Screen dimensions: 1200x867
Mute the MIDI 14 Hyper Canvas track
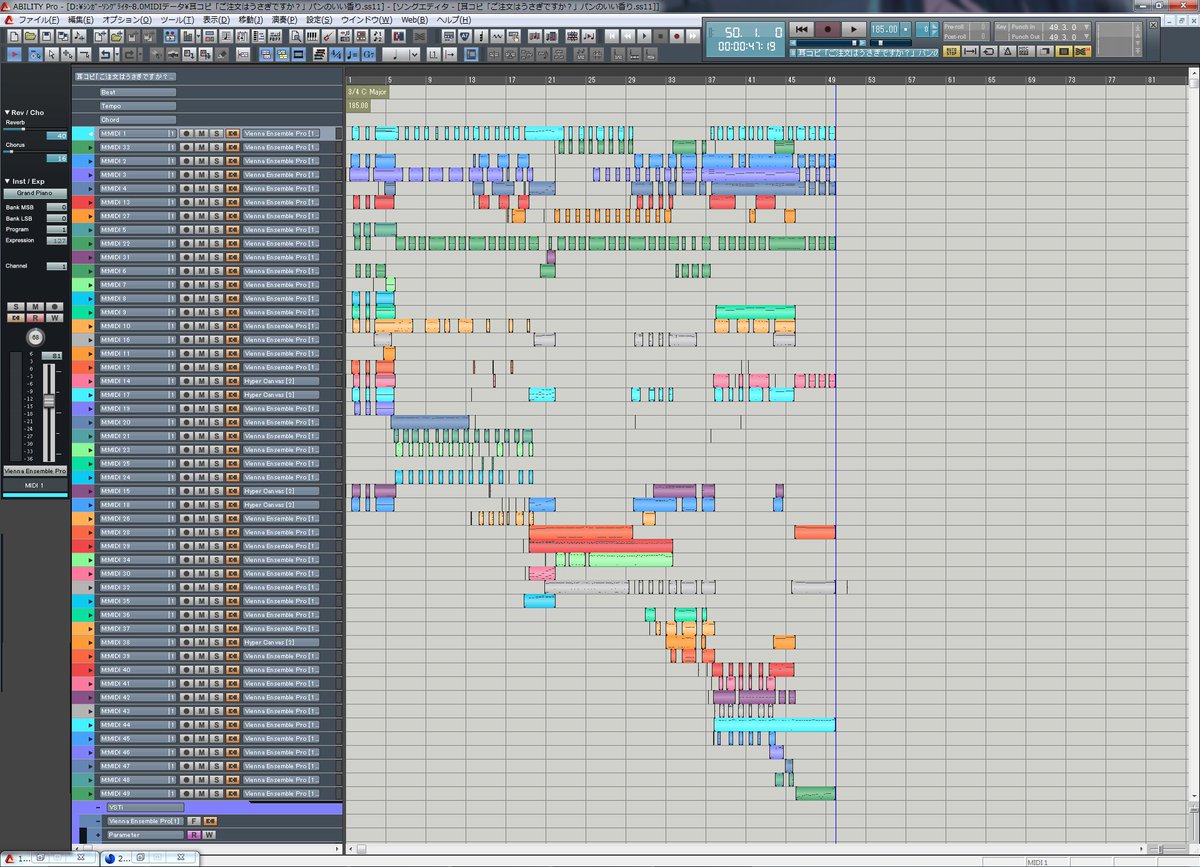tap(201, 381)
